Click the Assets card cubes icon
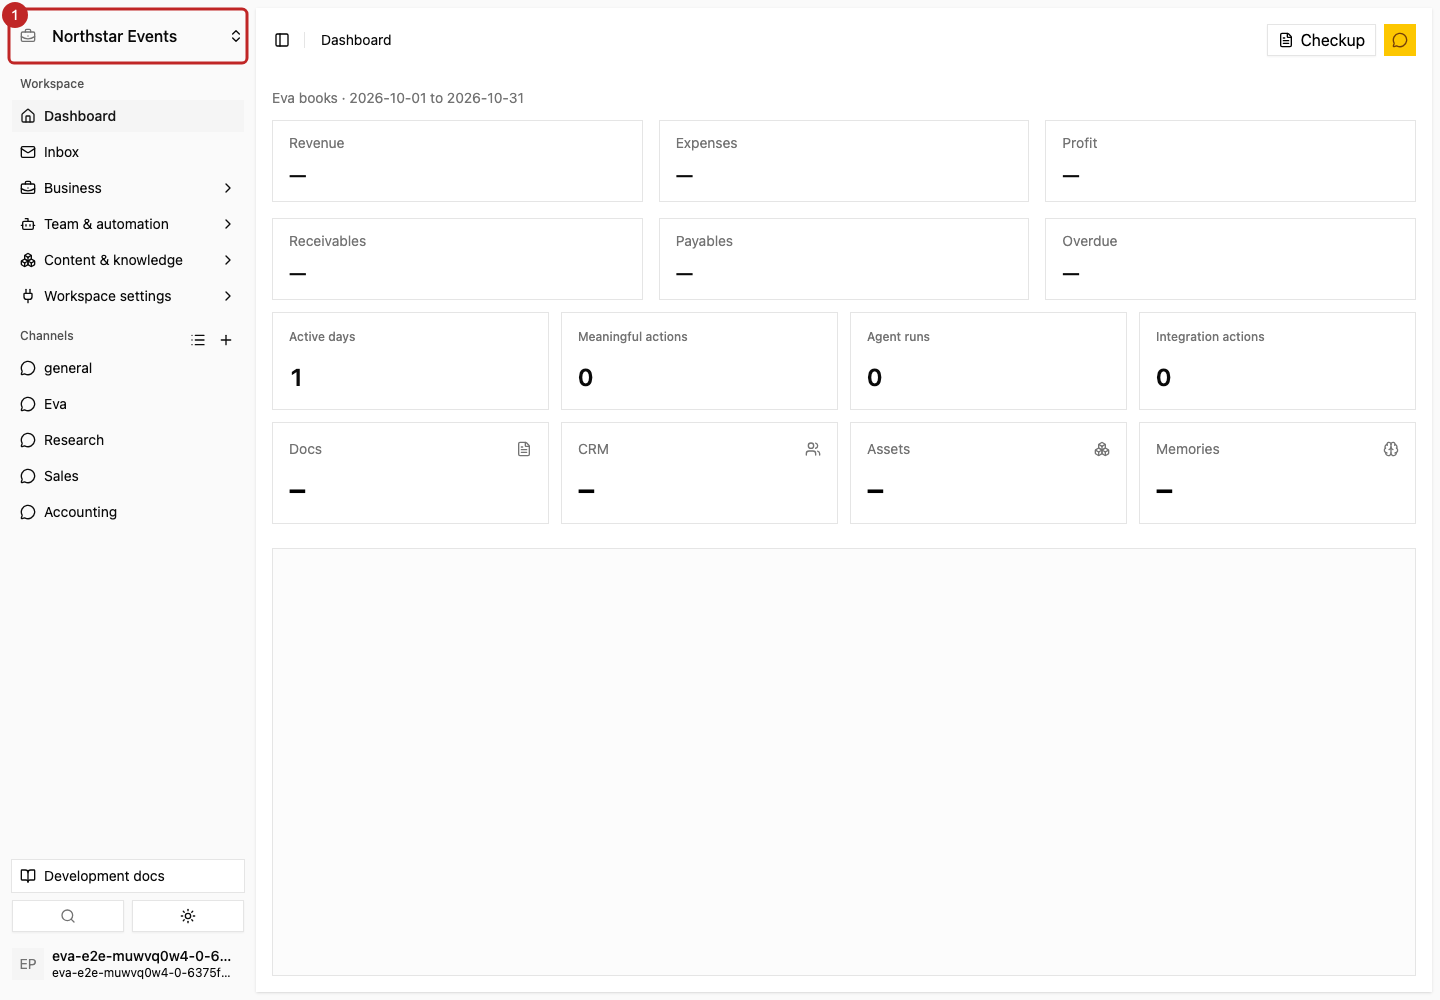1440x1000 pixels. [x=1102, y=449]
